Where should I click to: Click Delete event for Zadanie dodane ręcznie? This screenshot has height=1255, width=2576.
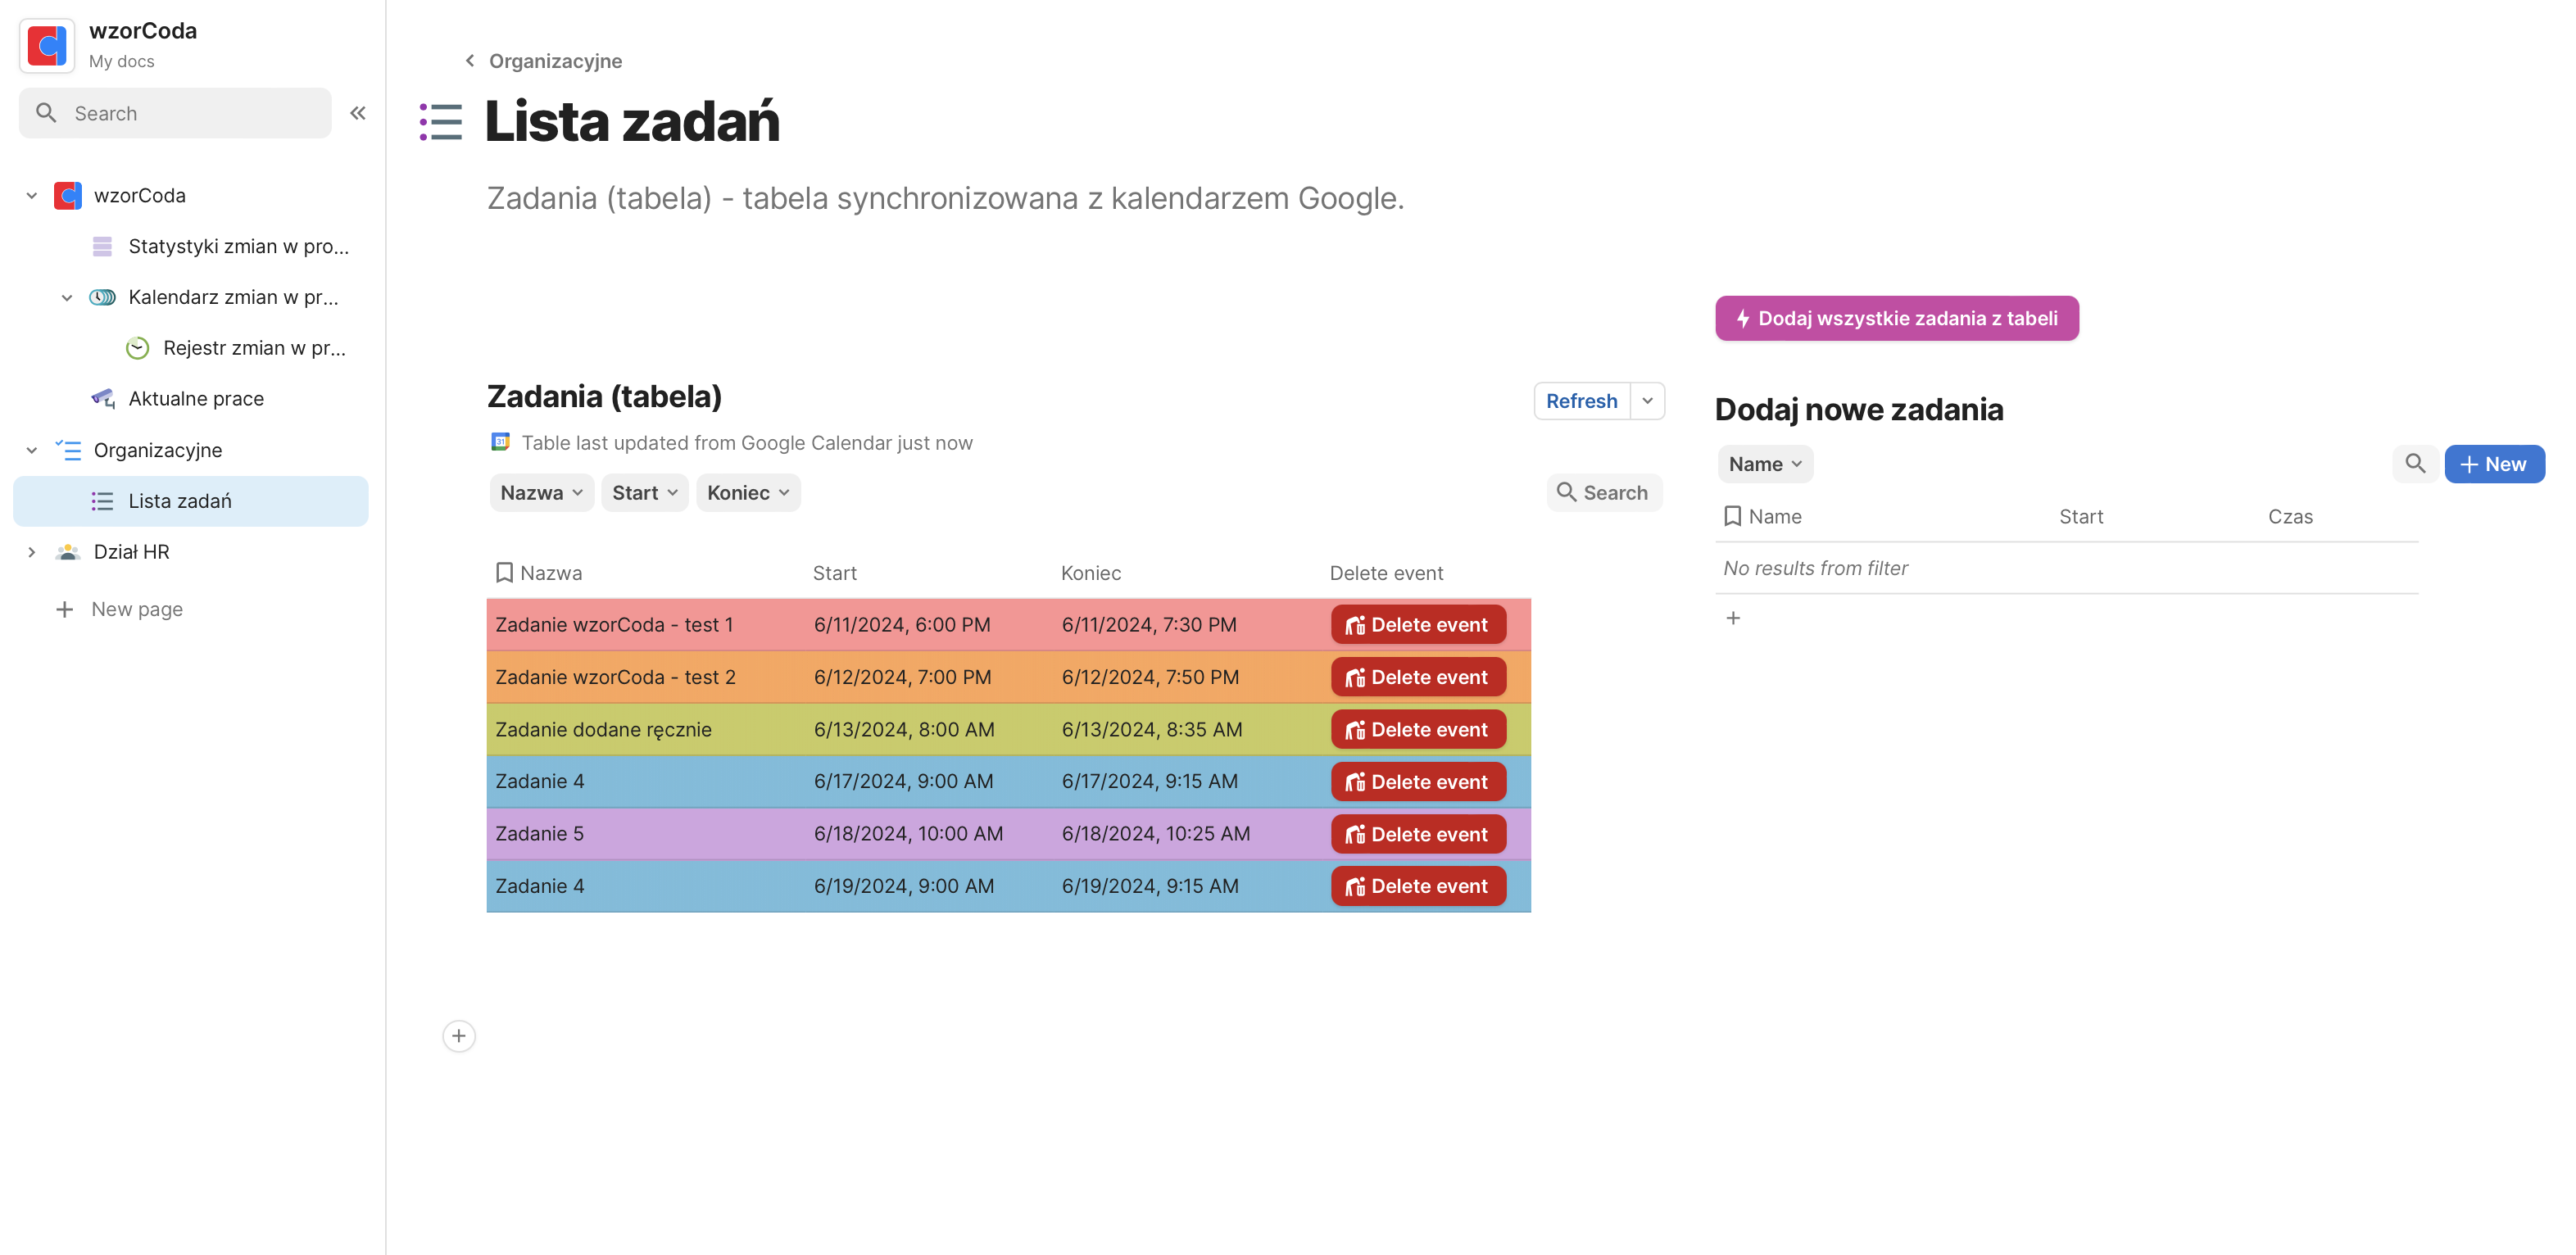point(1417,729)
